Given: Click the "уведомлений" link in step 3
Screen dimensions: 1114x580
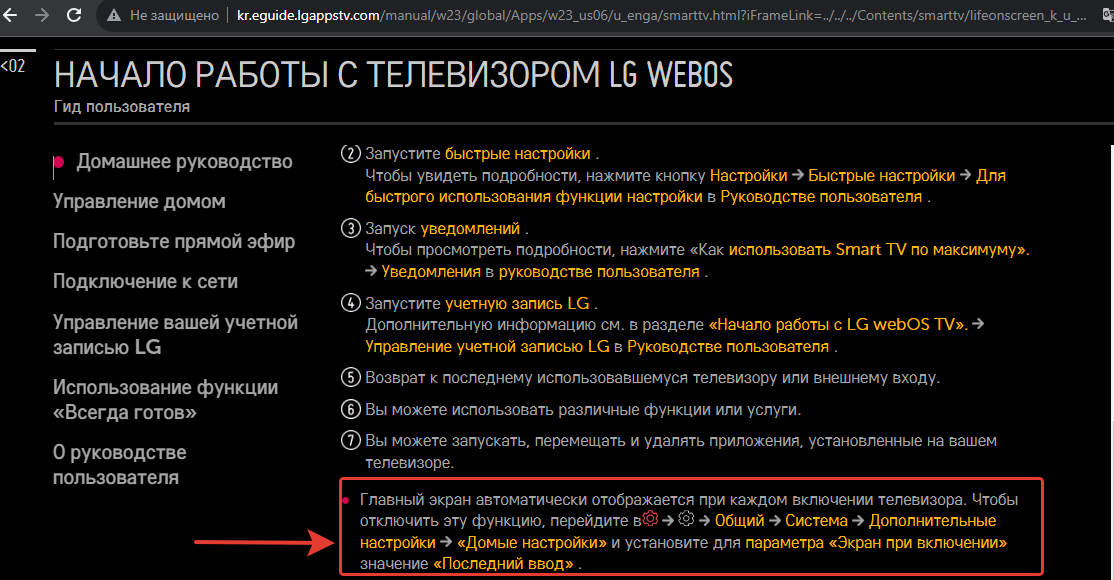Looking at the screenshot, I should coord(470,228).
